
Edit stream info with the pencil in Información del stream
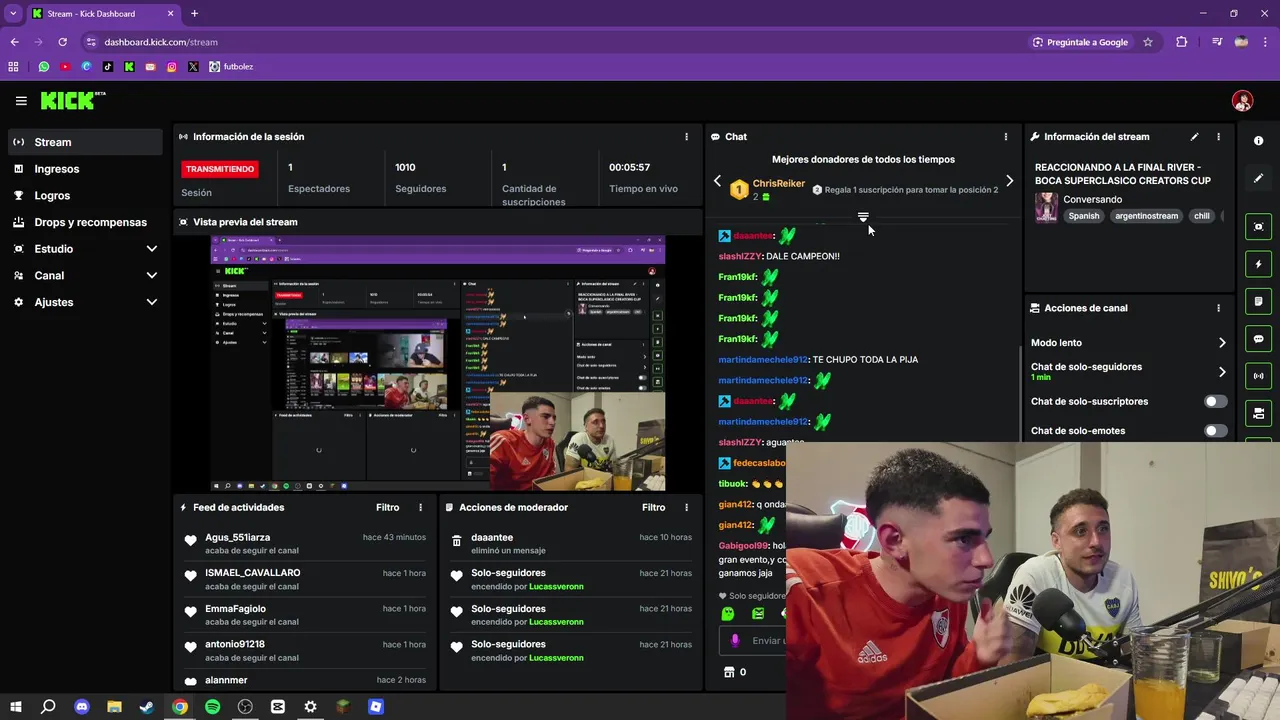pyautogui.click(x=1194, y=137)
